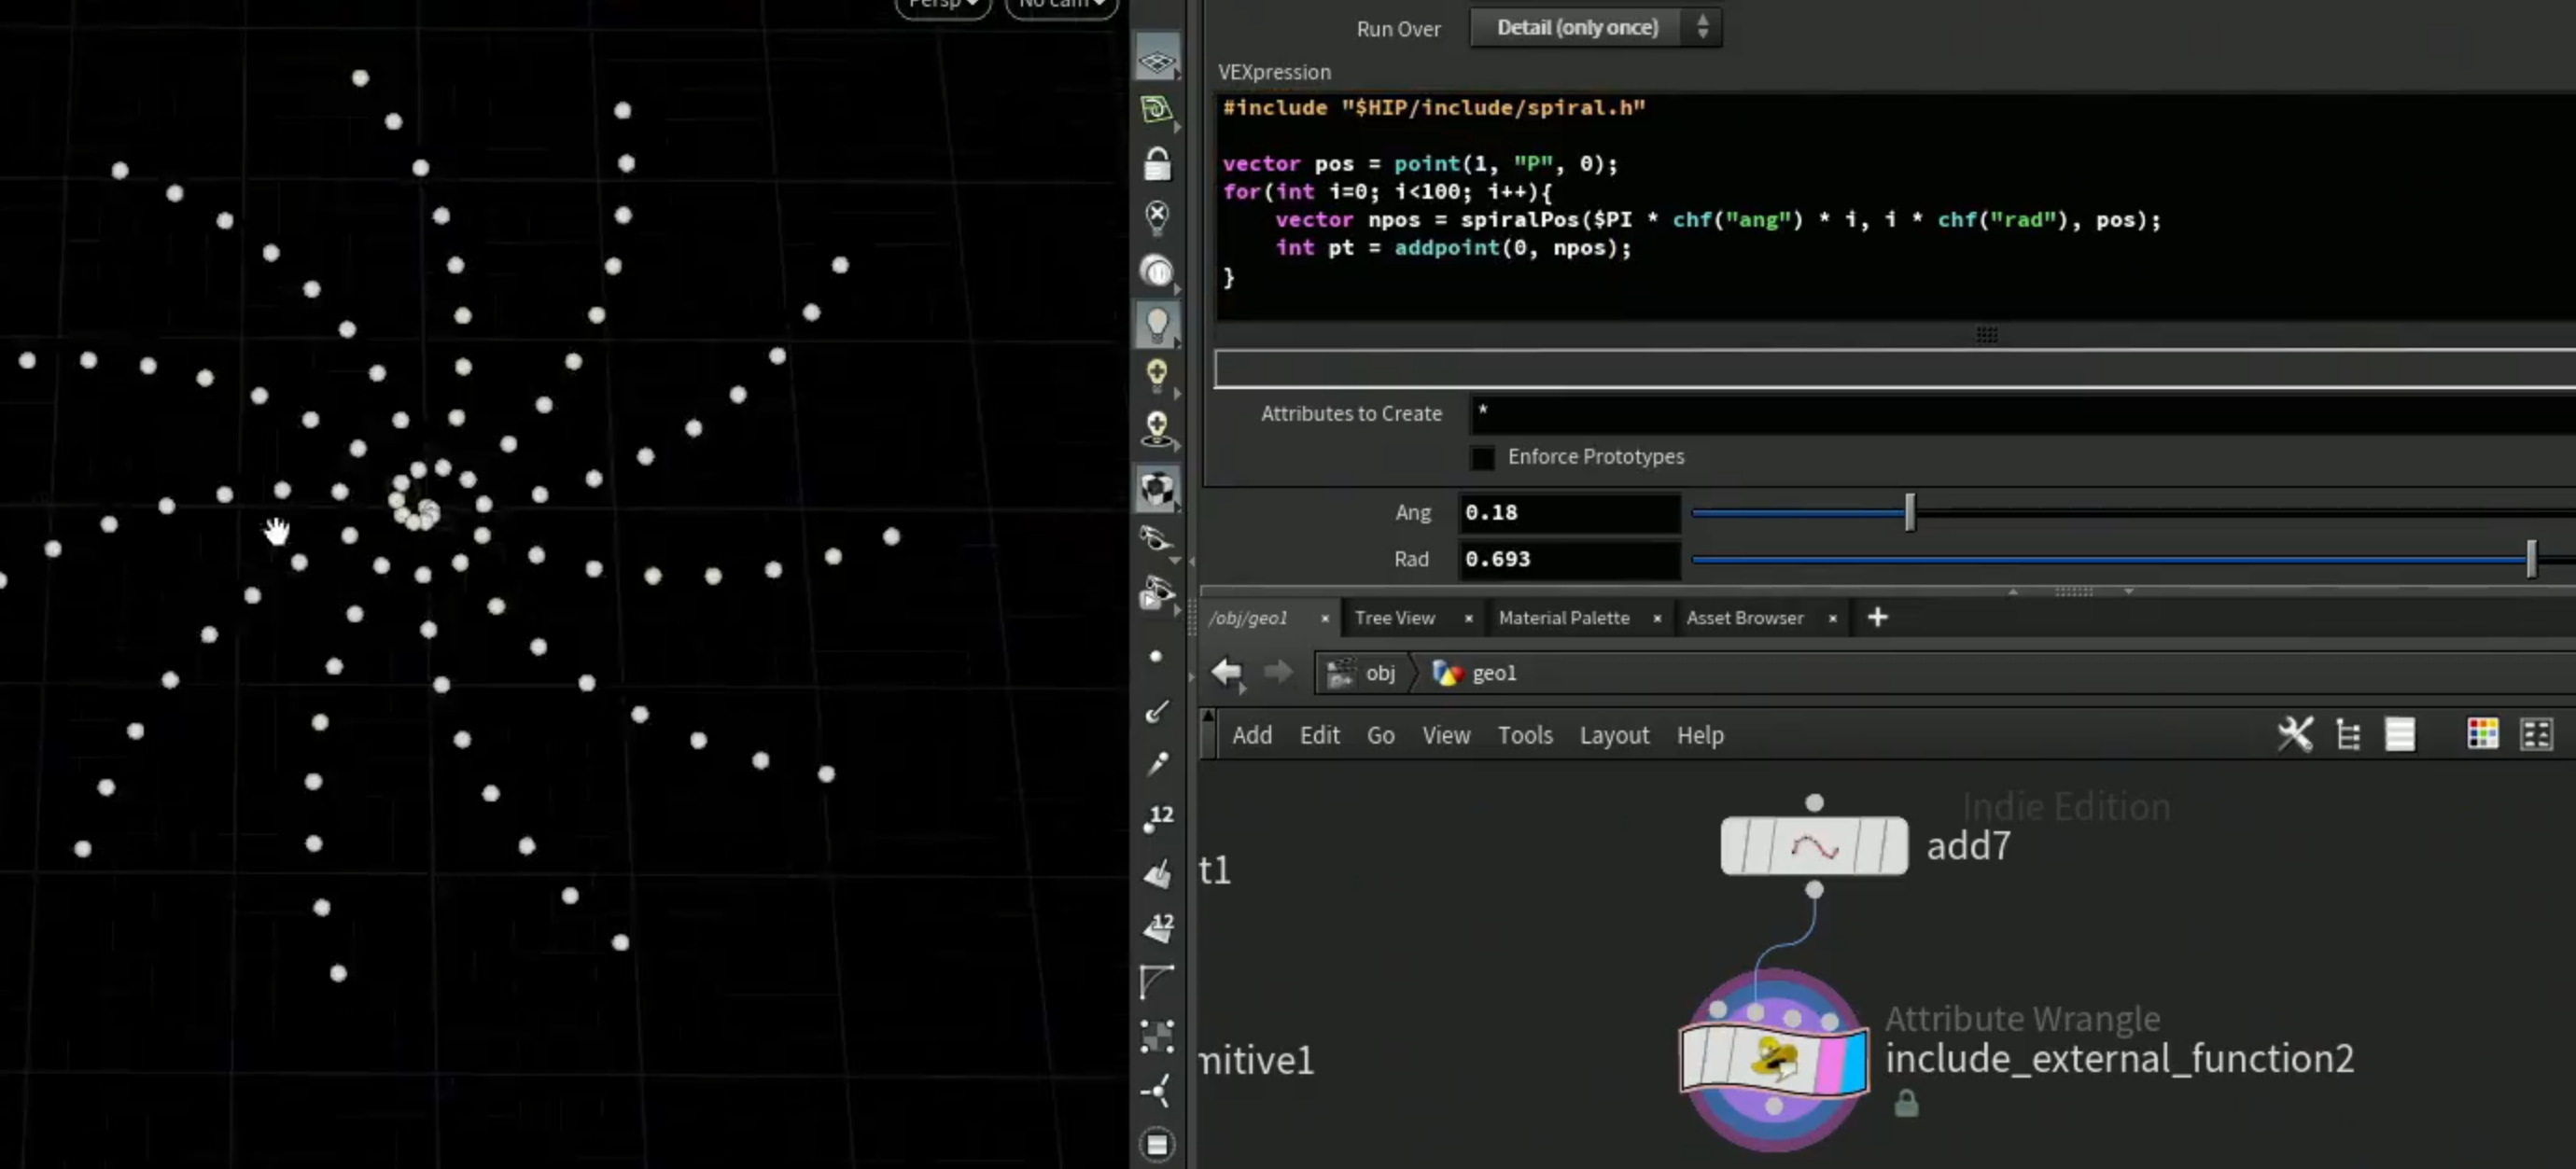Expand the Persp view dropdown

pyautogui.click(x=942, y=5)
